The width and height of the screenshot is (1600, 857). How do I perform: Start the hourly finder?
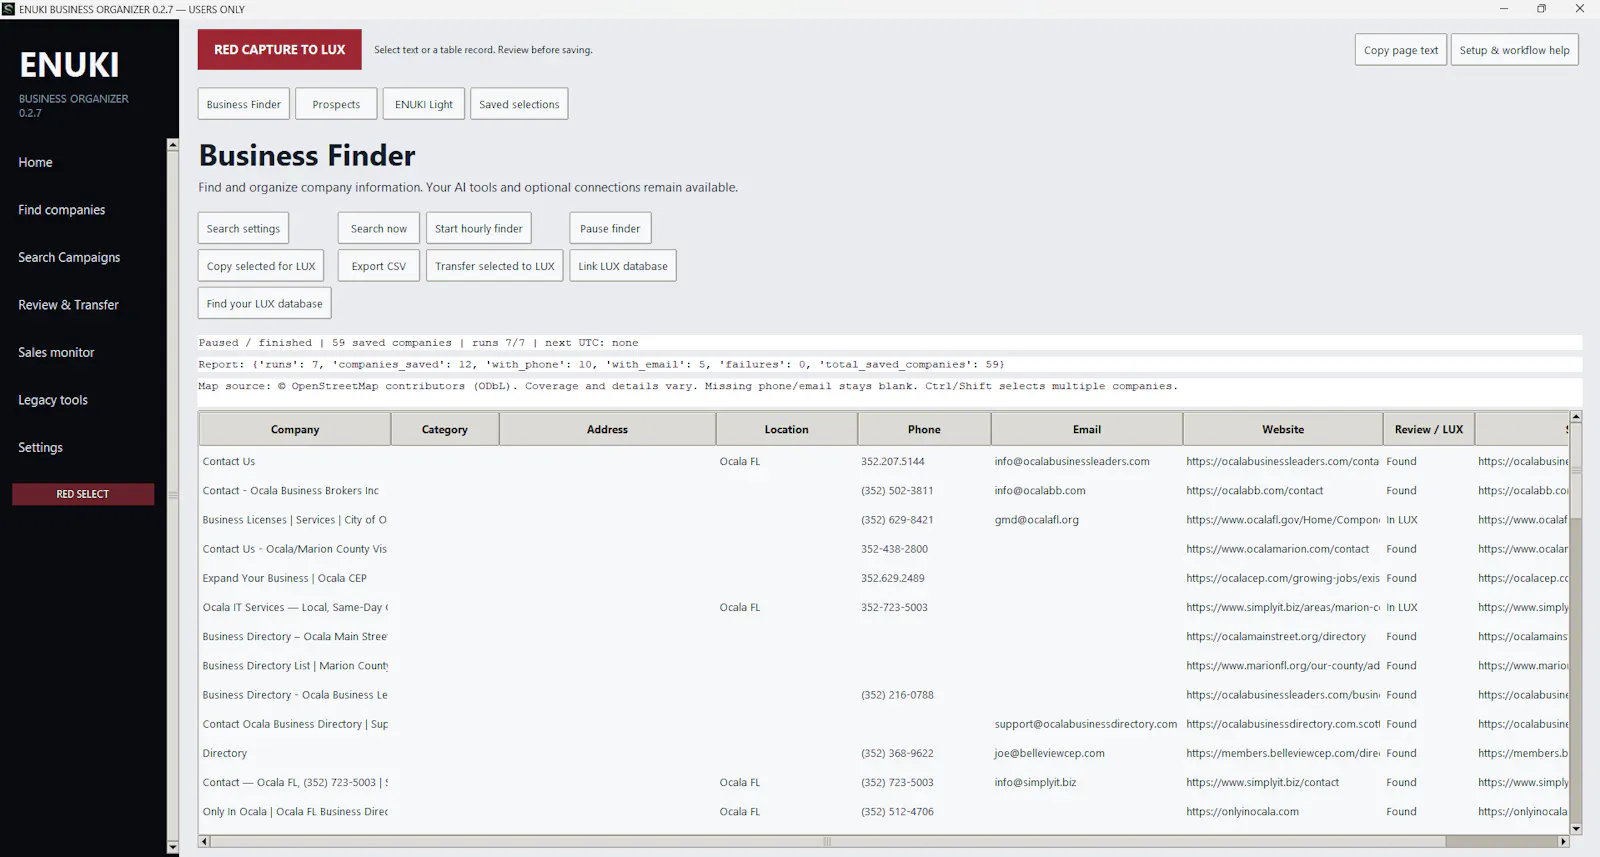click(479, 228)
